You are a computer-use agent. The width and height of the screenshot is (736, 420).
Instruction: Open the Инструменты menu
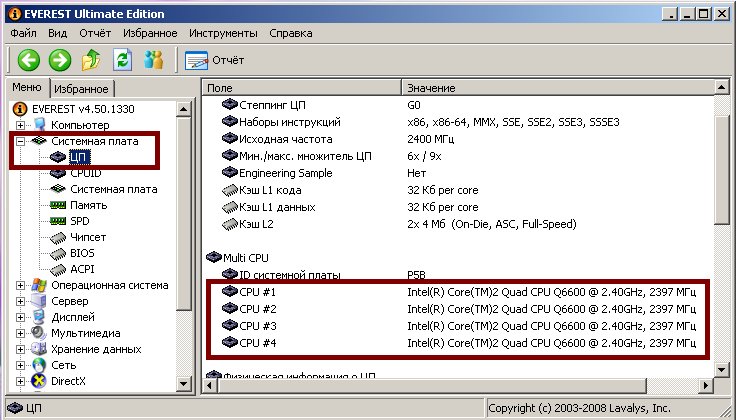(223, 33)
